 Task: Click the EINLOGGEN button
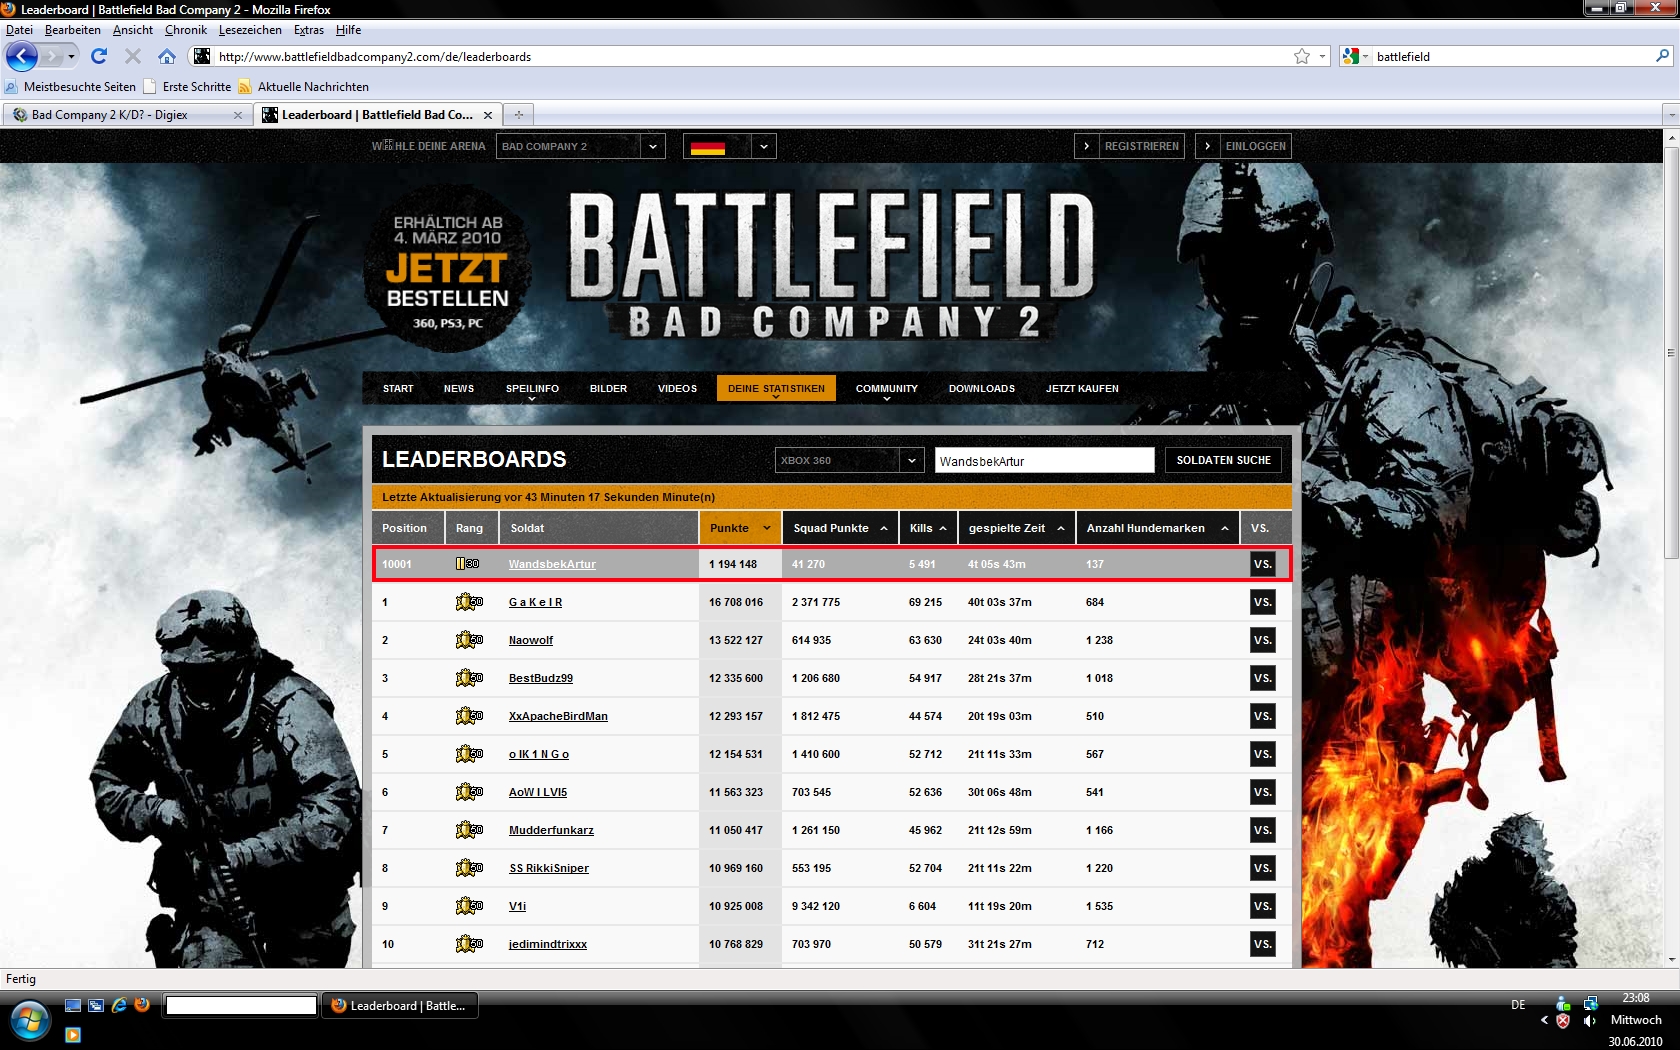click(1244, 146)
